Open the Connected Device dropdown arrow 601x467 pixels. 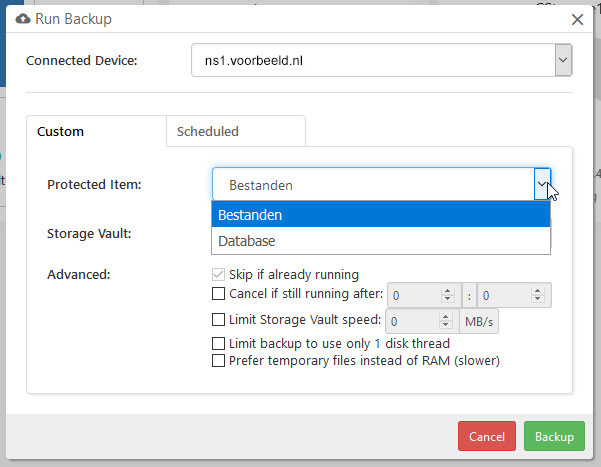pyautogui.click(x=563, y=60)
